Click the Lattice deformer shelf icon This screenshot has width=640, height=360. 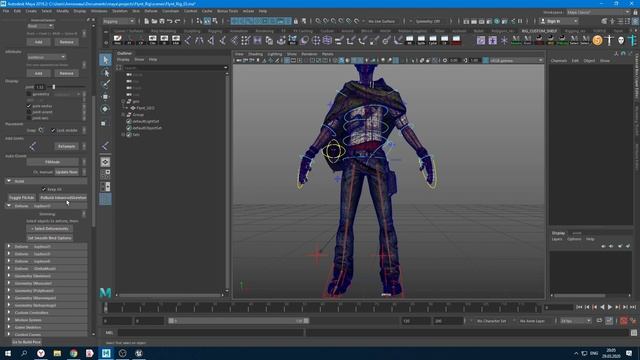pyautogui.click(x=327, y=40)
